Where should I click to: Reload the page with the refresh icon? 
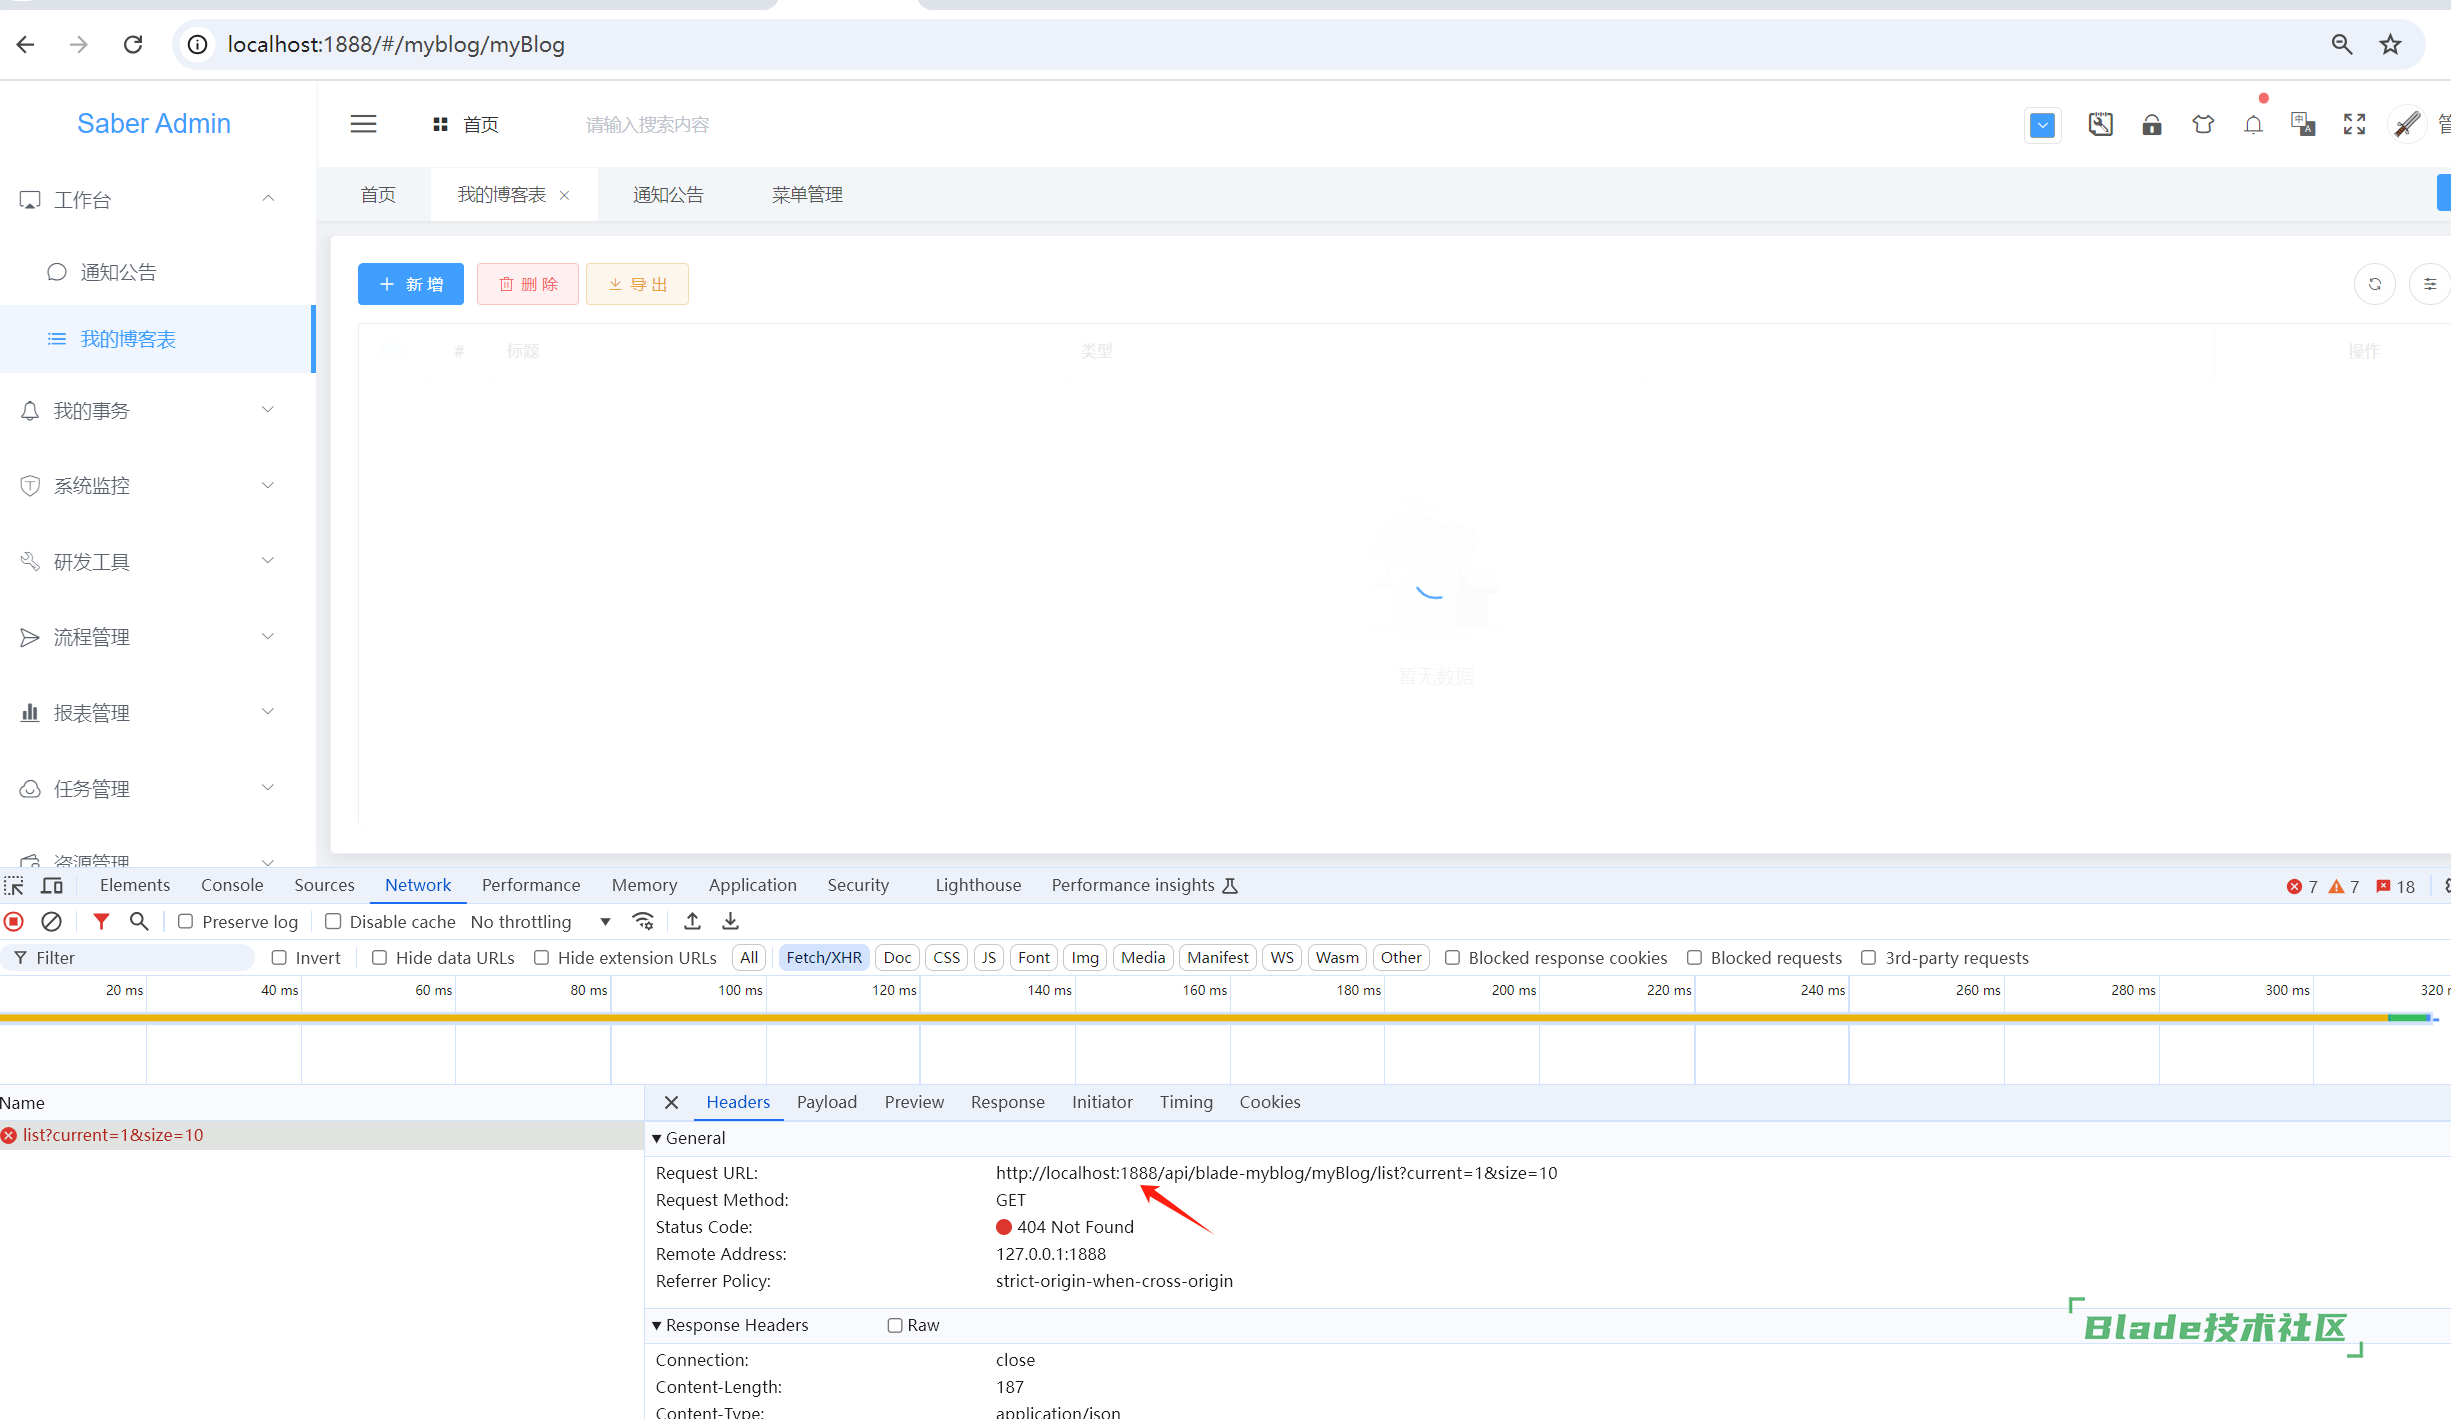tap(133, 44)
